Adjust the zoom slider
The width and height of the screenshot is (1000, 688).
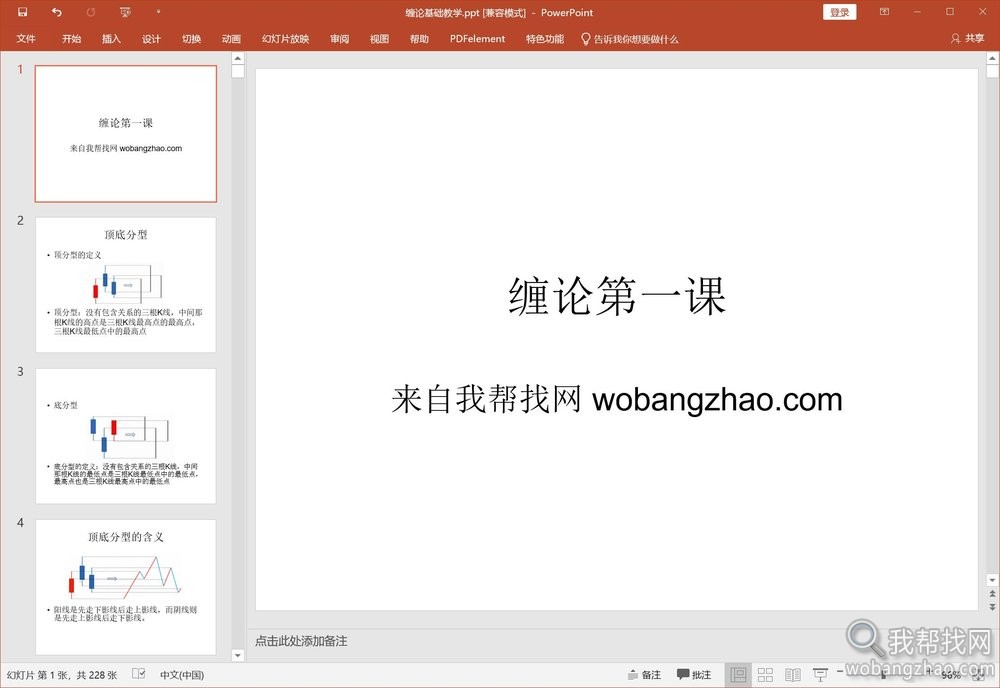click(884, 675)
